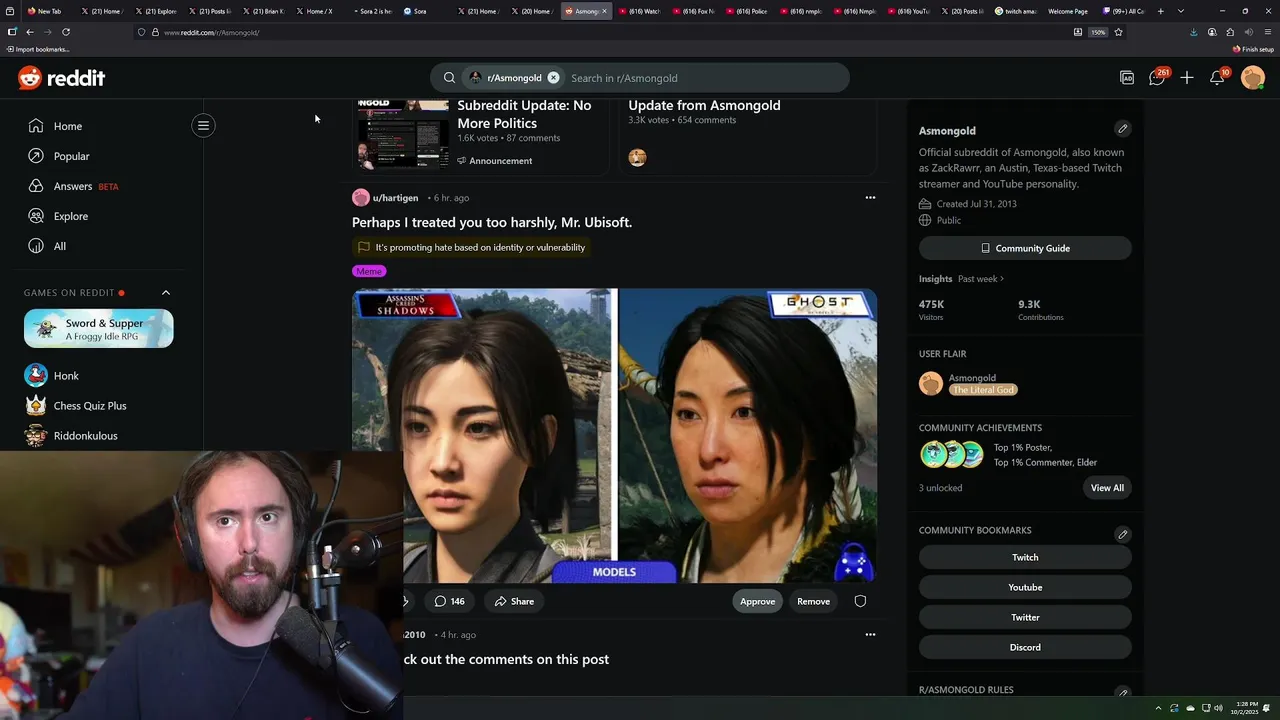Open the user avatar menu
The image size is (1280, 720).
(1253, 78)
